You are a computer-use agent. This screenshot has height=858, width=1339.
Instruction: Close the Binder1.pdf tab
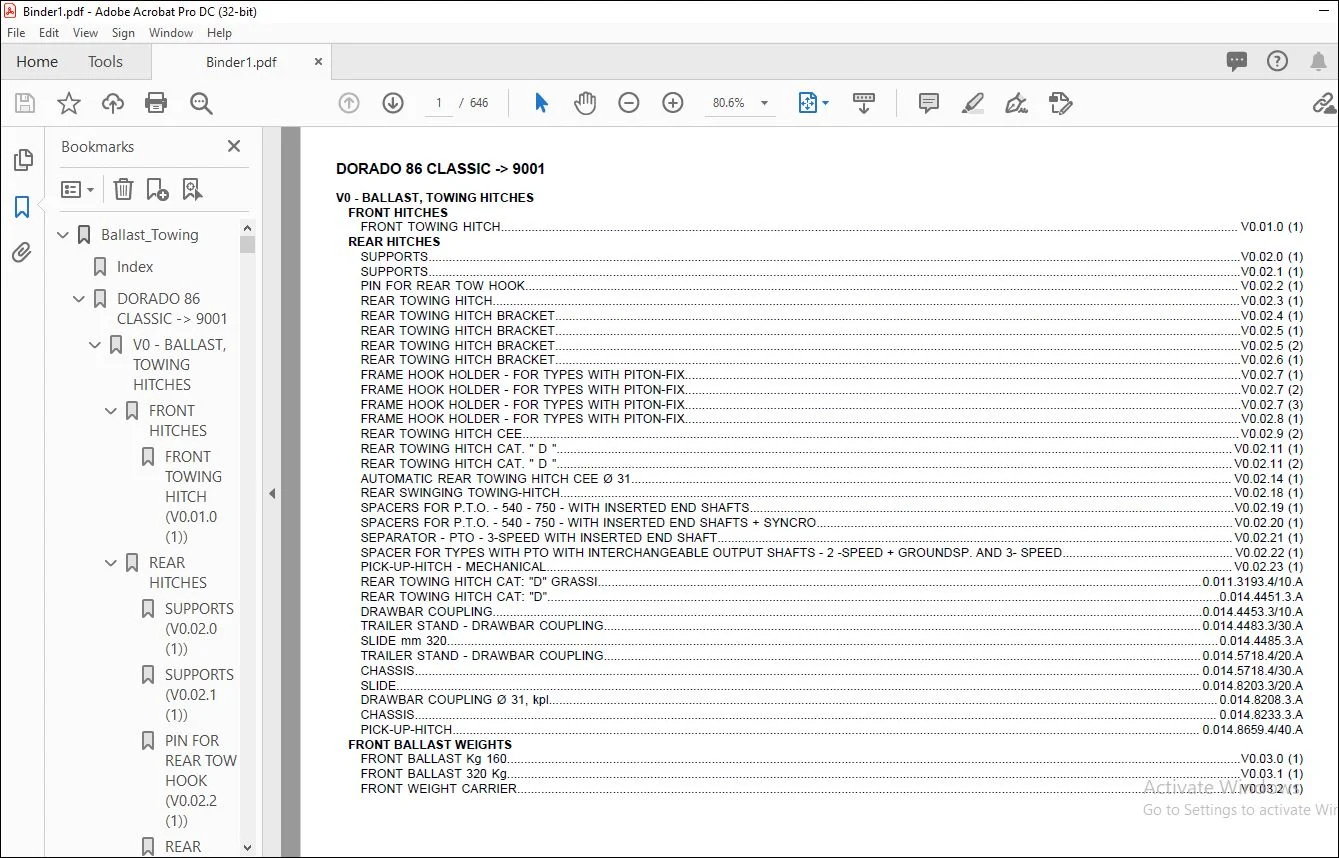319,61
